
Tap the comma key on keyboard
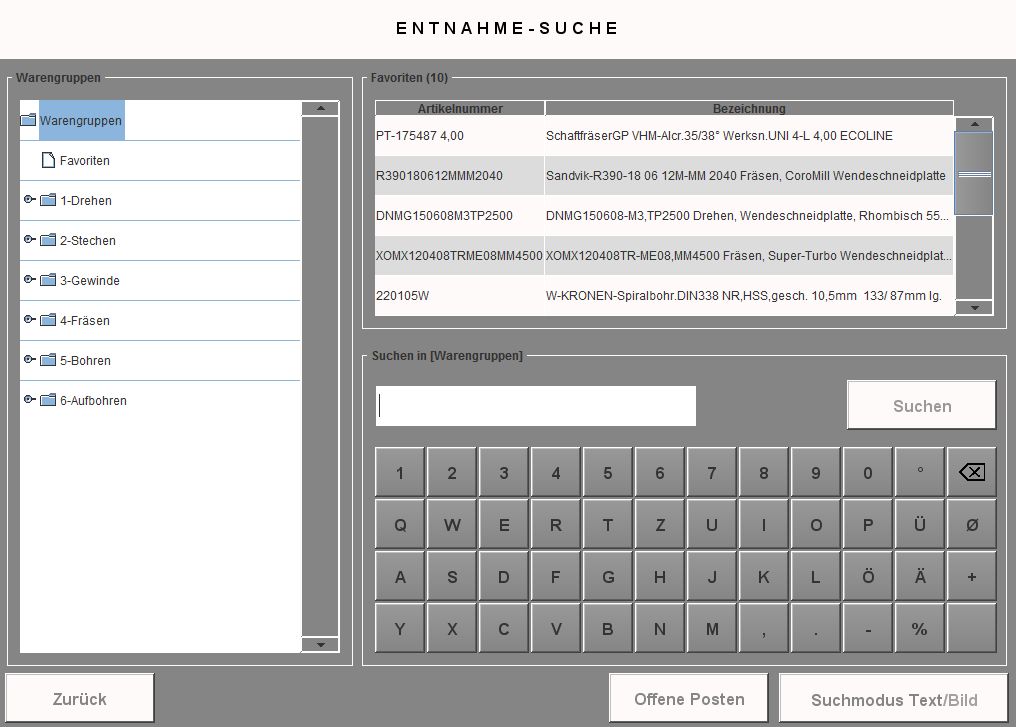(763, 628)
